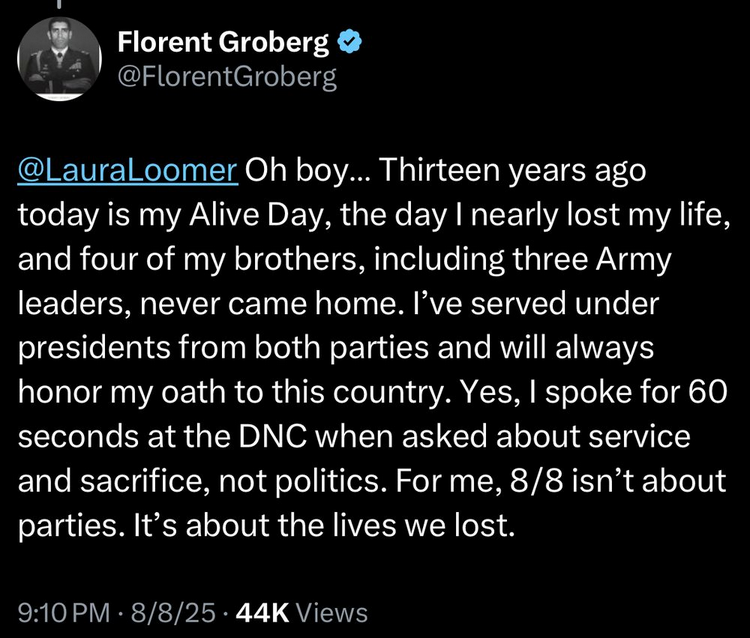Open the Florent Groberg display name
The height and width of the screenshot is (638, 750).
[x=223, y=42]
